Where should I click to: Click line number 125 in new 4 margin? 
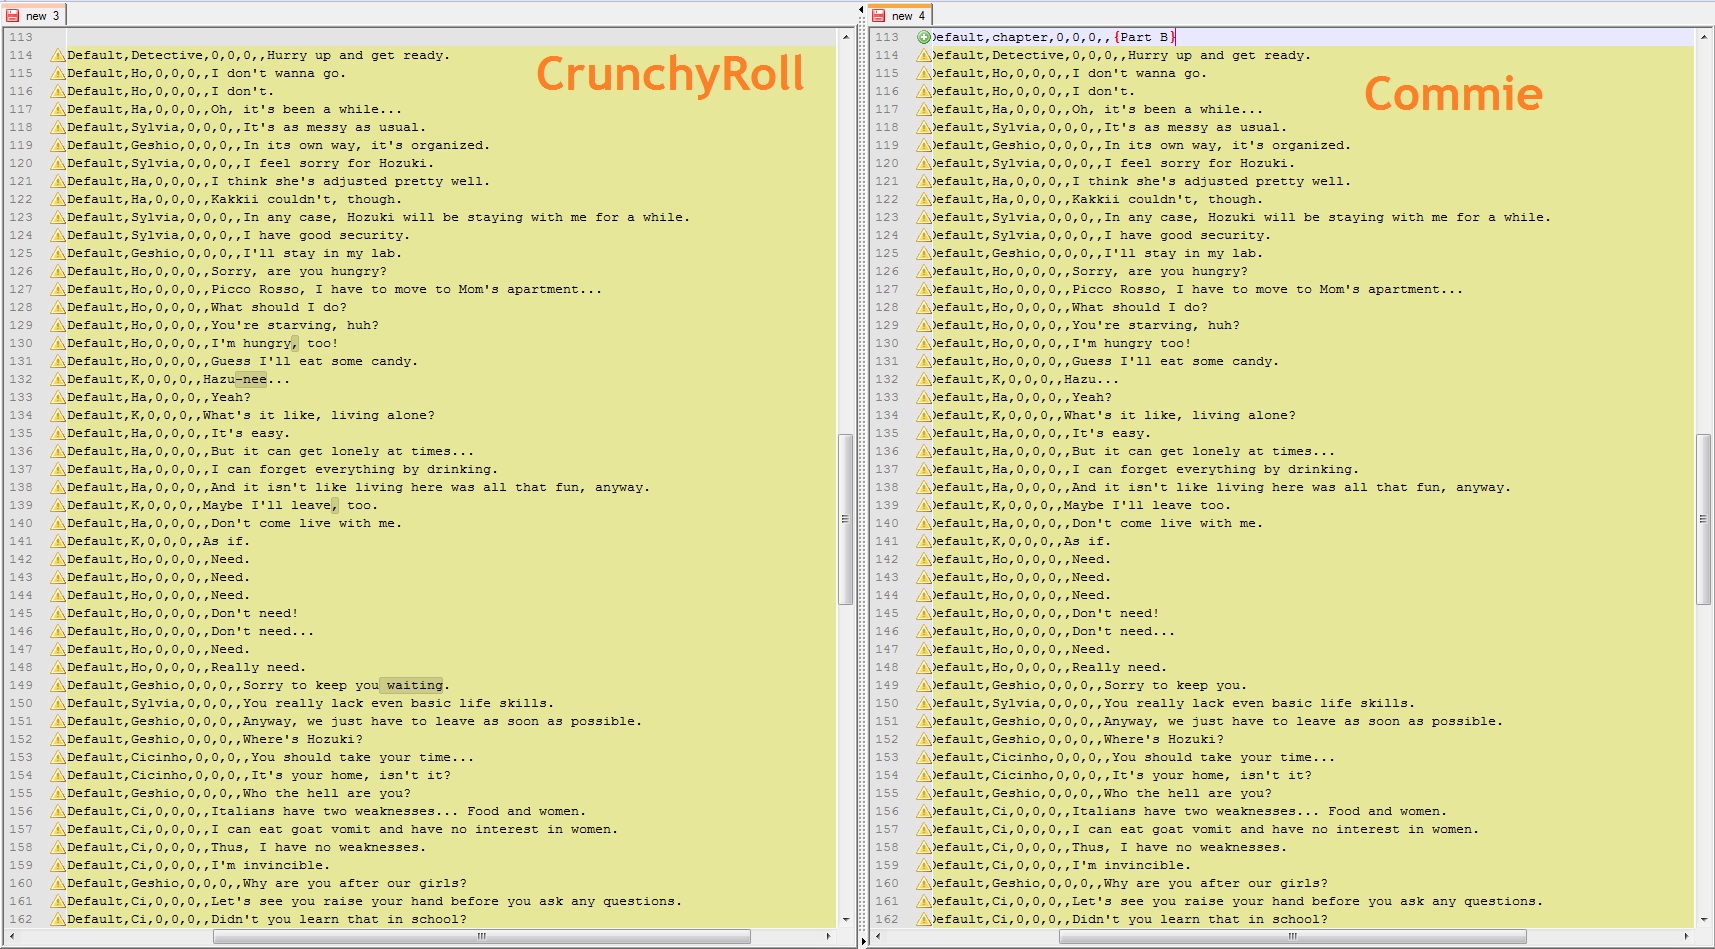887,253
